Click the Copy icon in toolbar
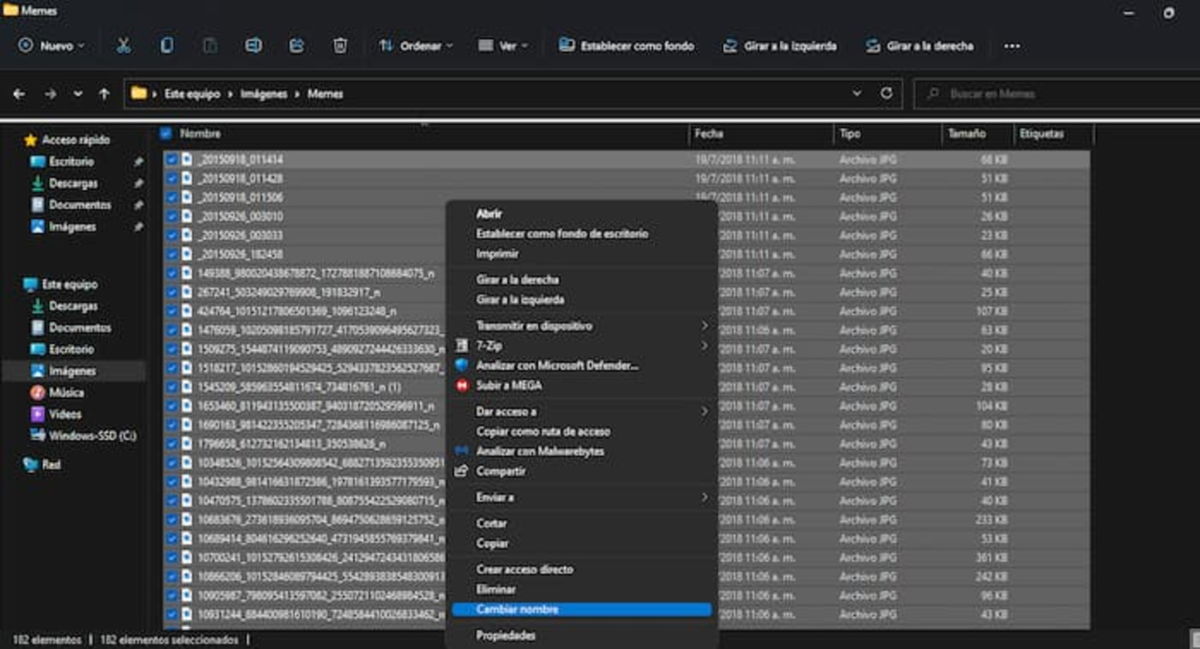Image resolution: width=1200 pixels, height=649 pixels. click(x=167, y=46)
